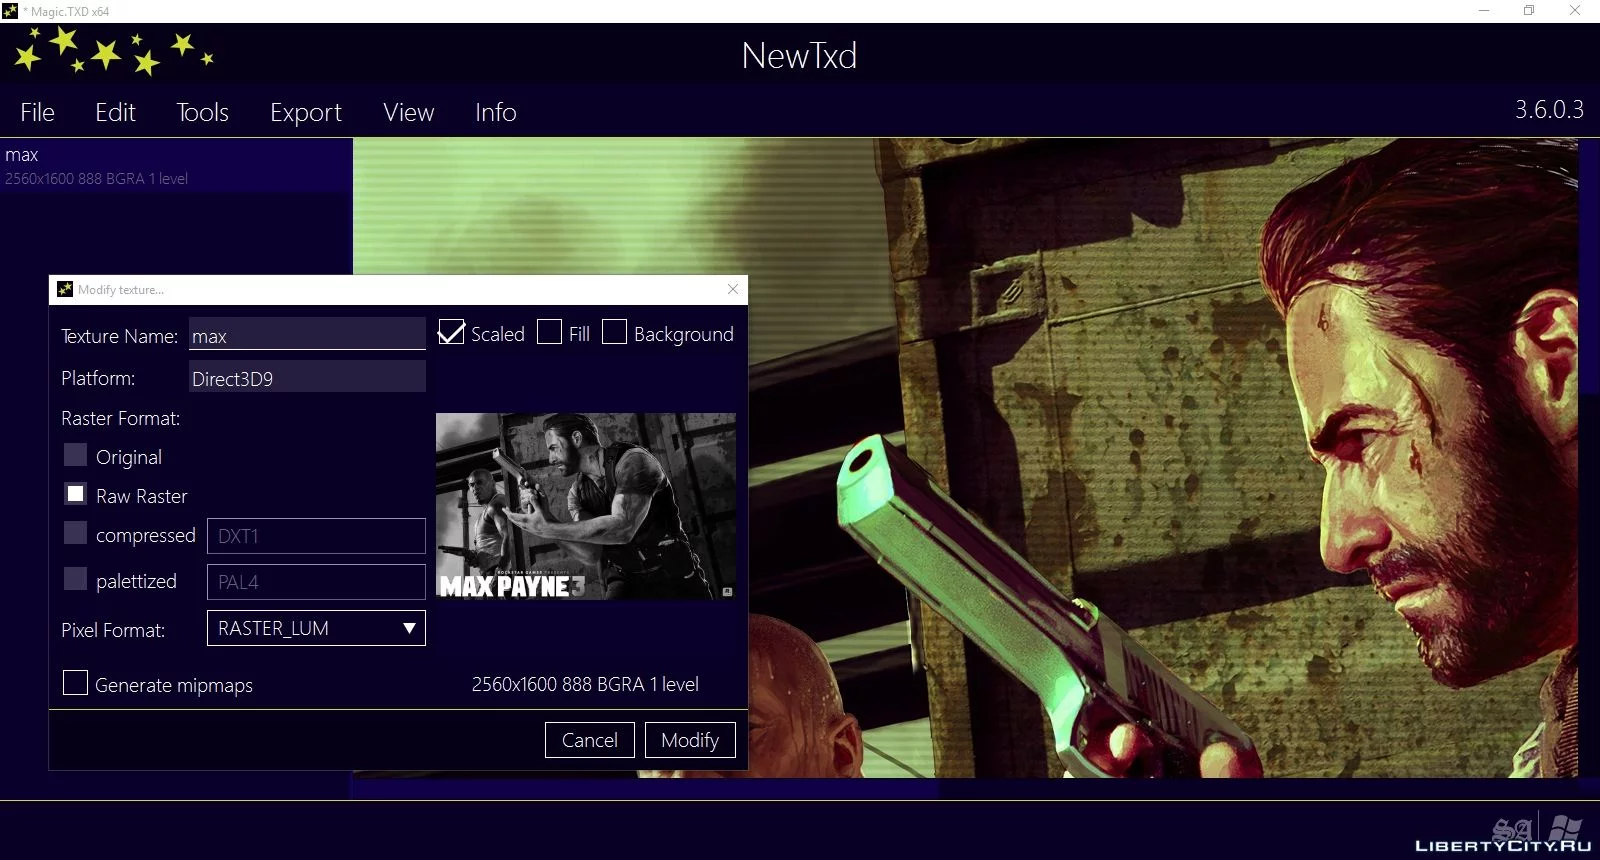Click the Modify texture dialog title icon
This screenshot has width=1600, height=860.
[65, 289]
